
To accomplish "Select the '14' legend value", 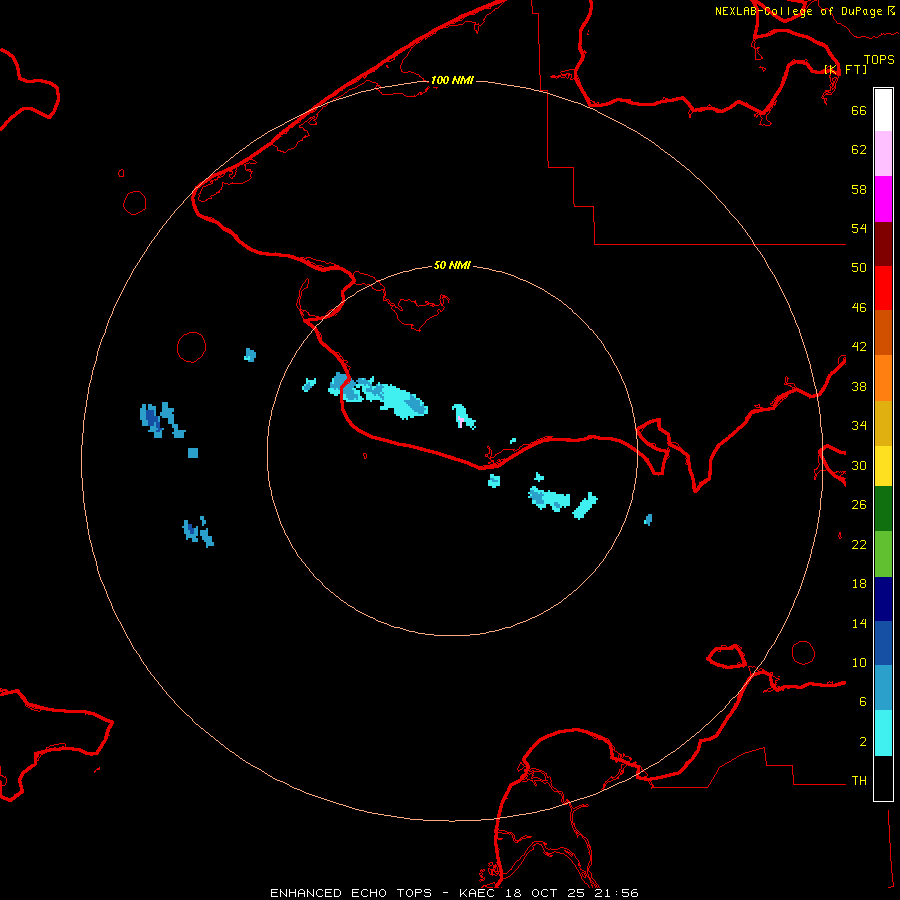I will click(859, 623).
